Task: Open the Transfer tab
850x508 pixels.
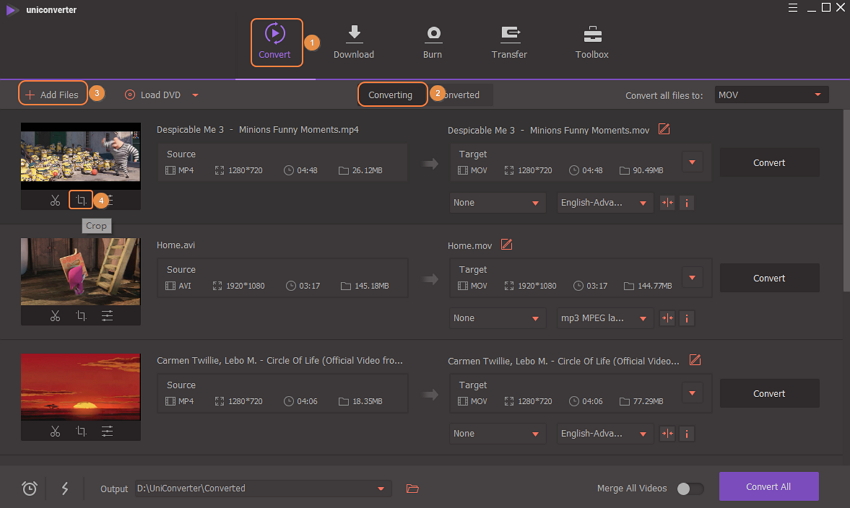Action: pos(509,42)
